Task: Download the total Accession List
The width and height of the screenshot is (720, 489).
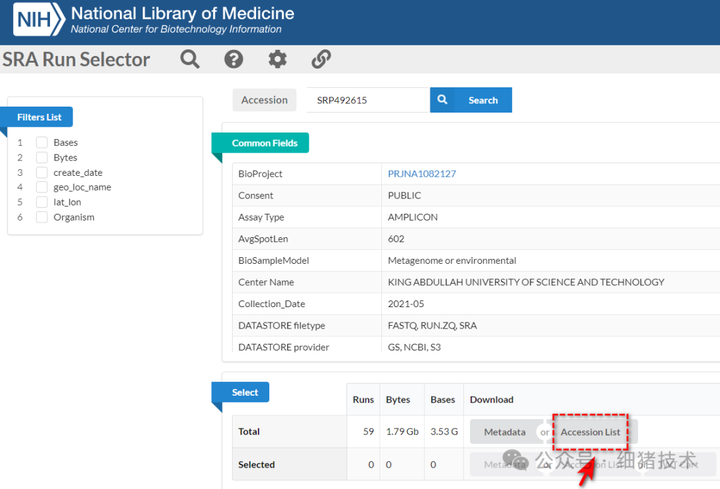Action: (590, 432)
